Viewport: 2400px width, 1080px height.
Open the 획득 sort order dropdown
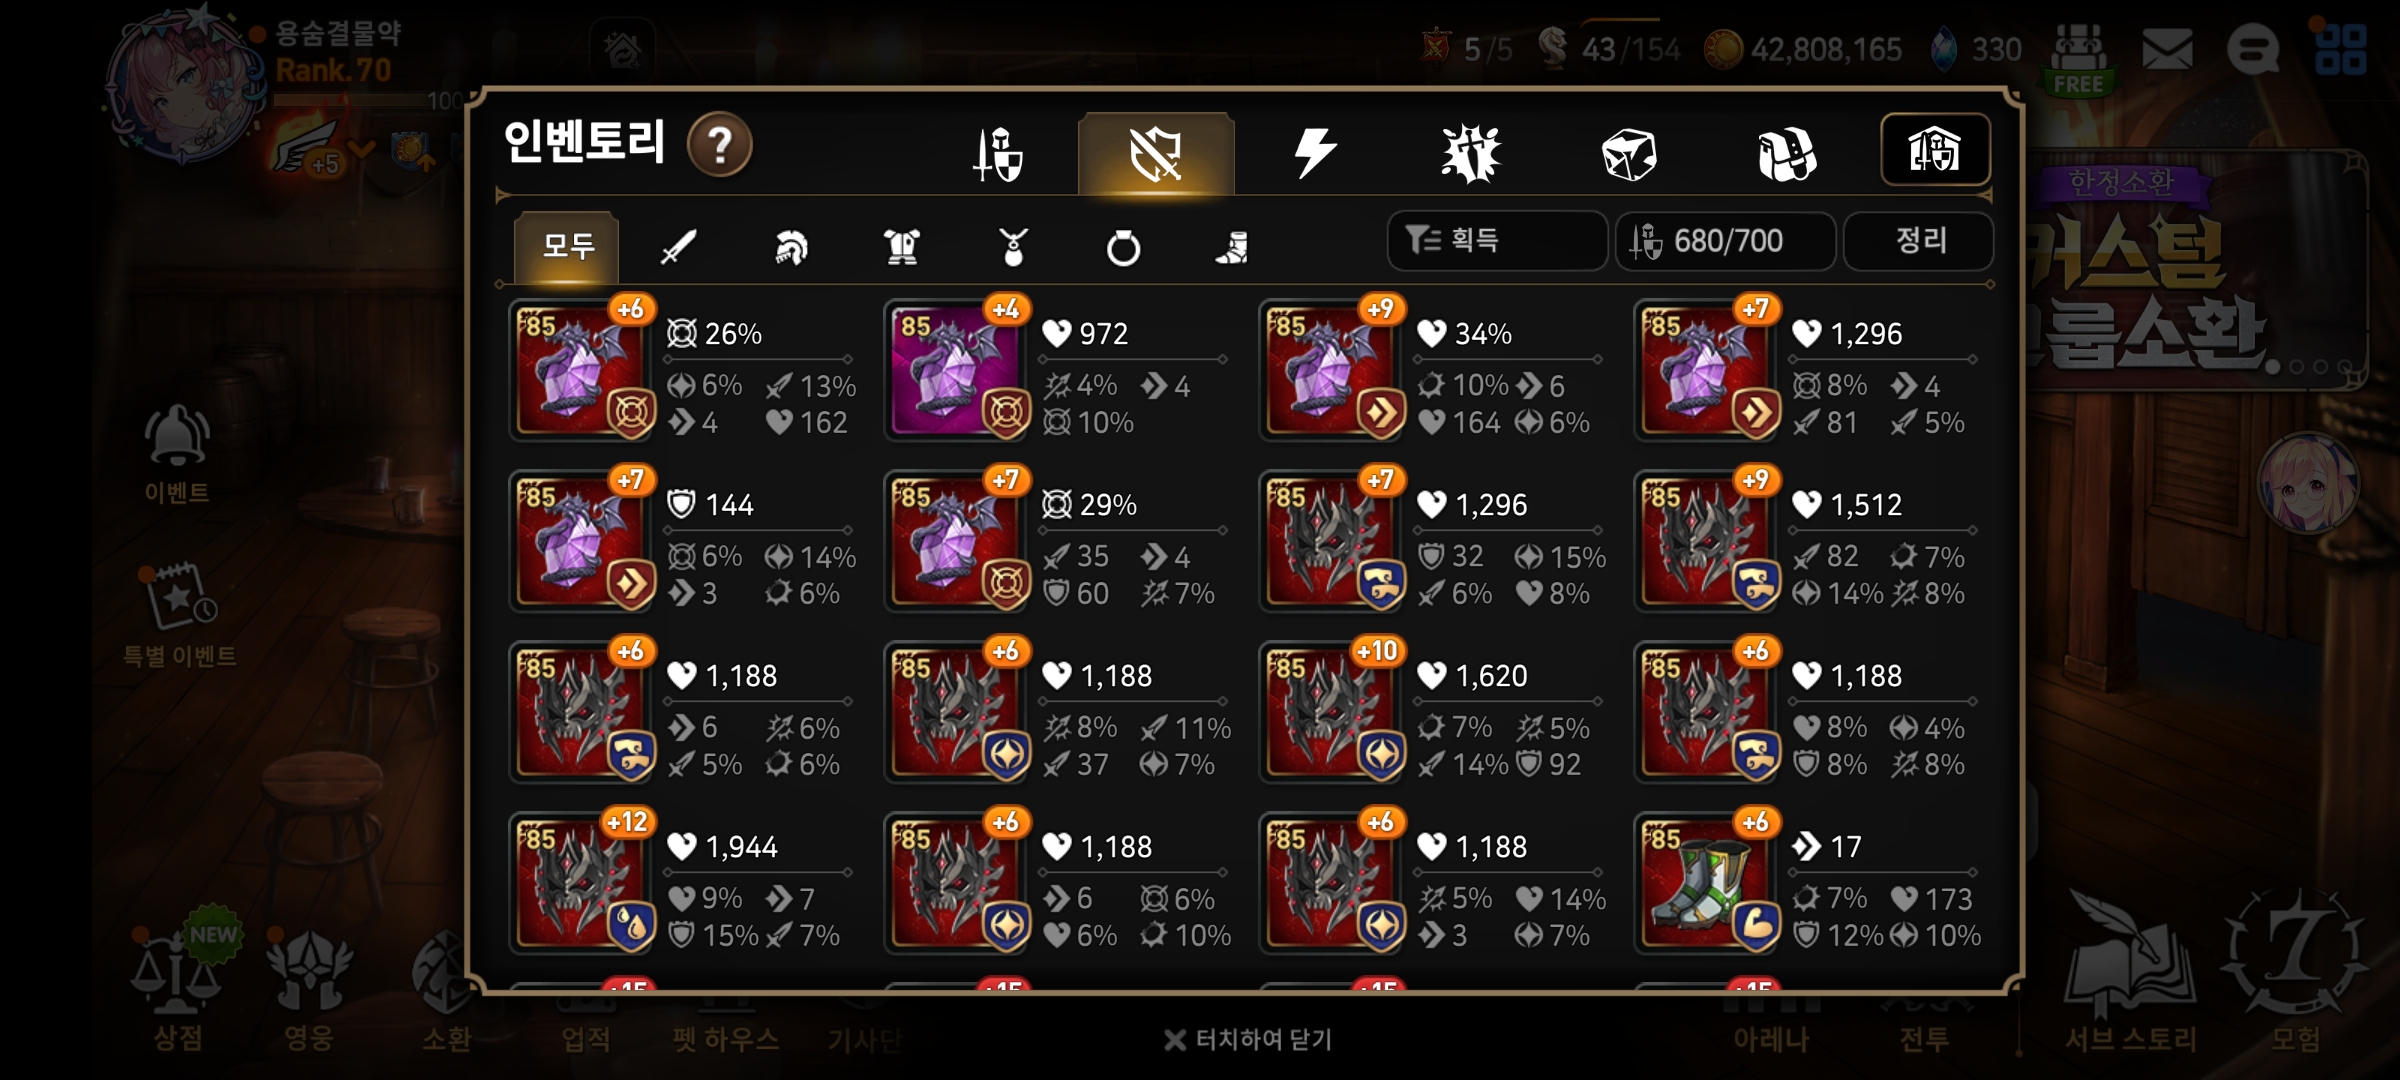(1497, 241)
